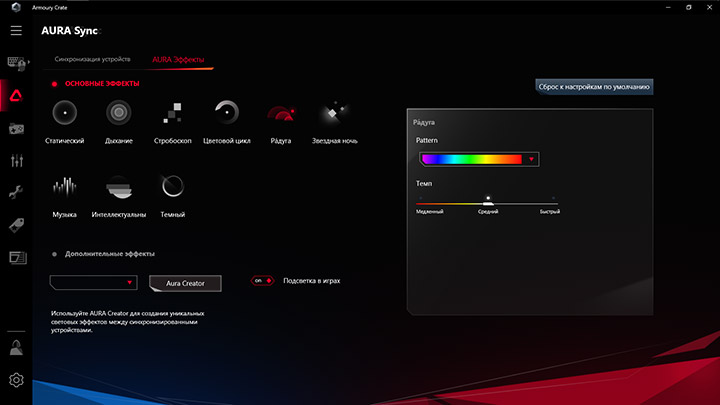Screen dimensions: 720x405
Task: Click the Темп slider handle
Action: 488,201
